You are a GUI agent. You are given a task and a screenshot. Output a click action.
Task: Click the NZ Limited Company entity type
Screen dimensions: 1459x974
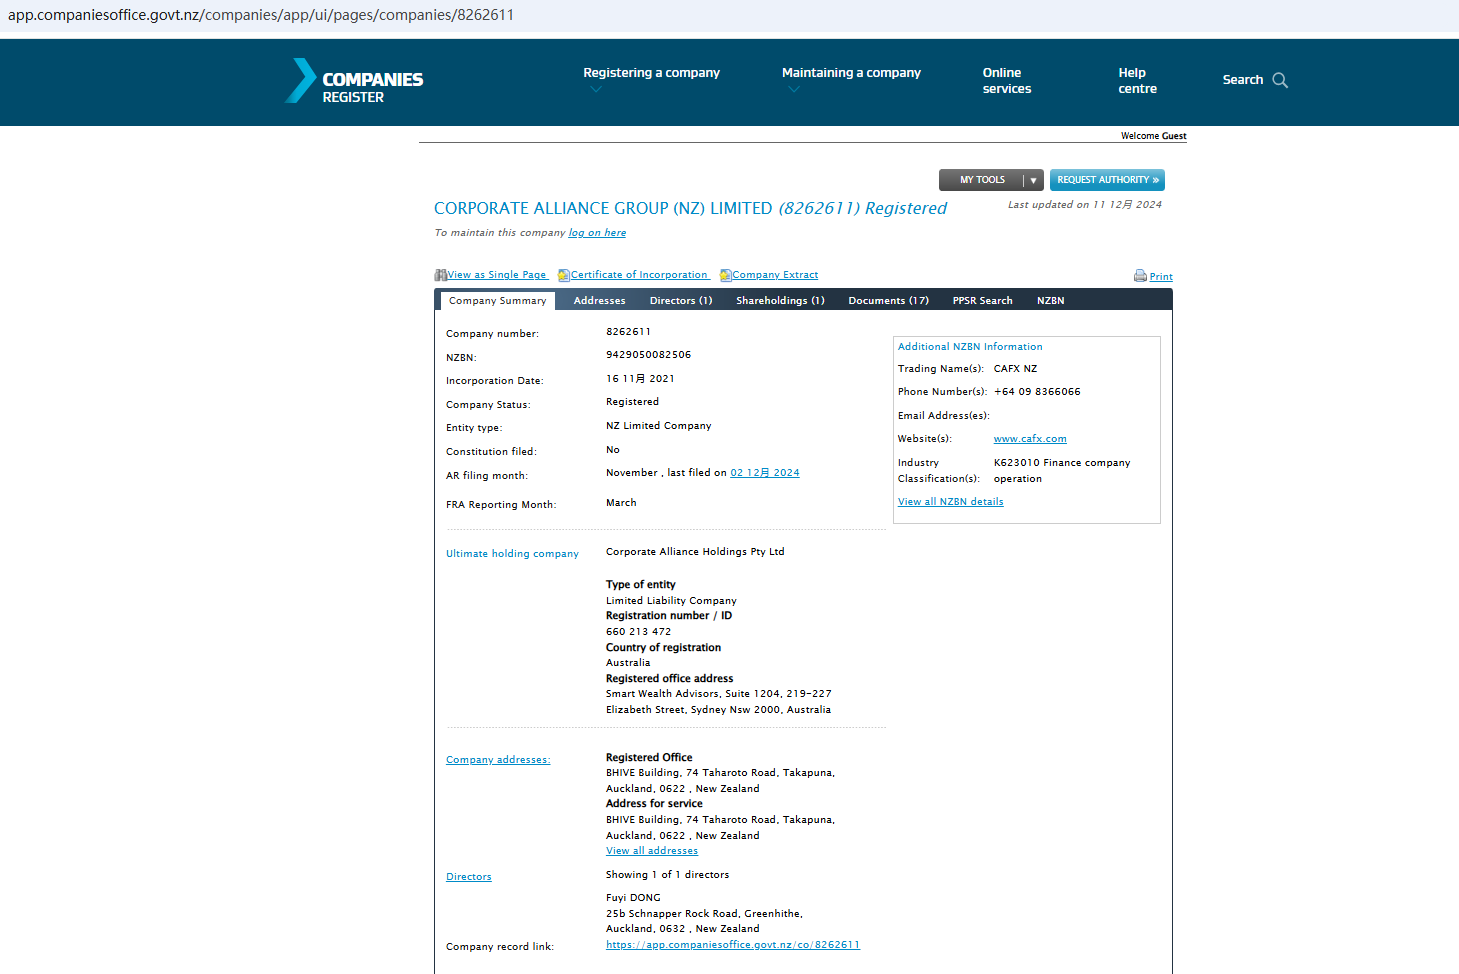pos(658,426)
